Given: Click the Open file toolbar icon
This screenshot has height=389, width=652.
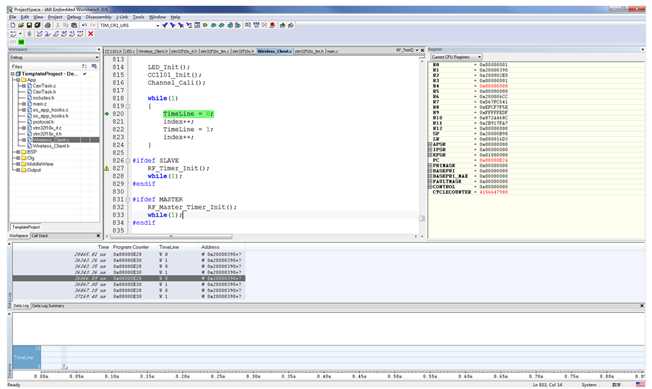Looking at the screenshot, I should 21,25.
